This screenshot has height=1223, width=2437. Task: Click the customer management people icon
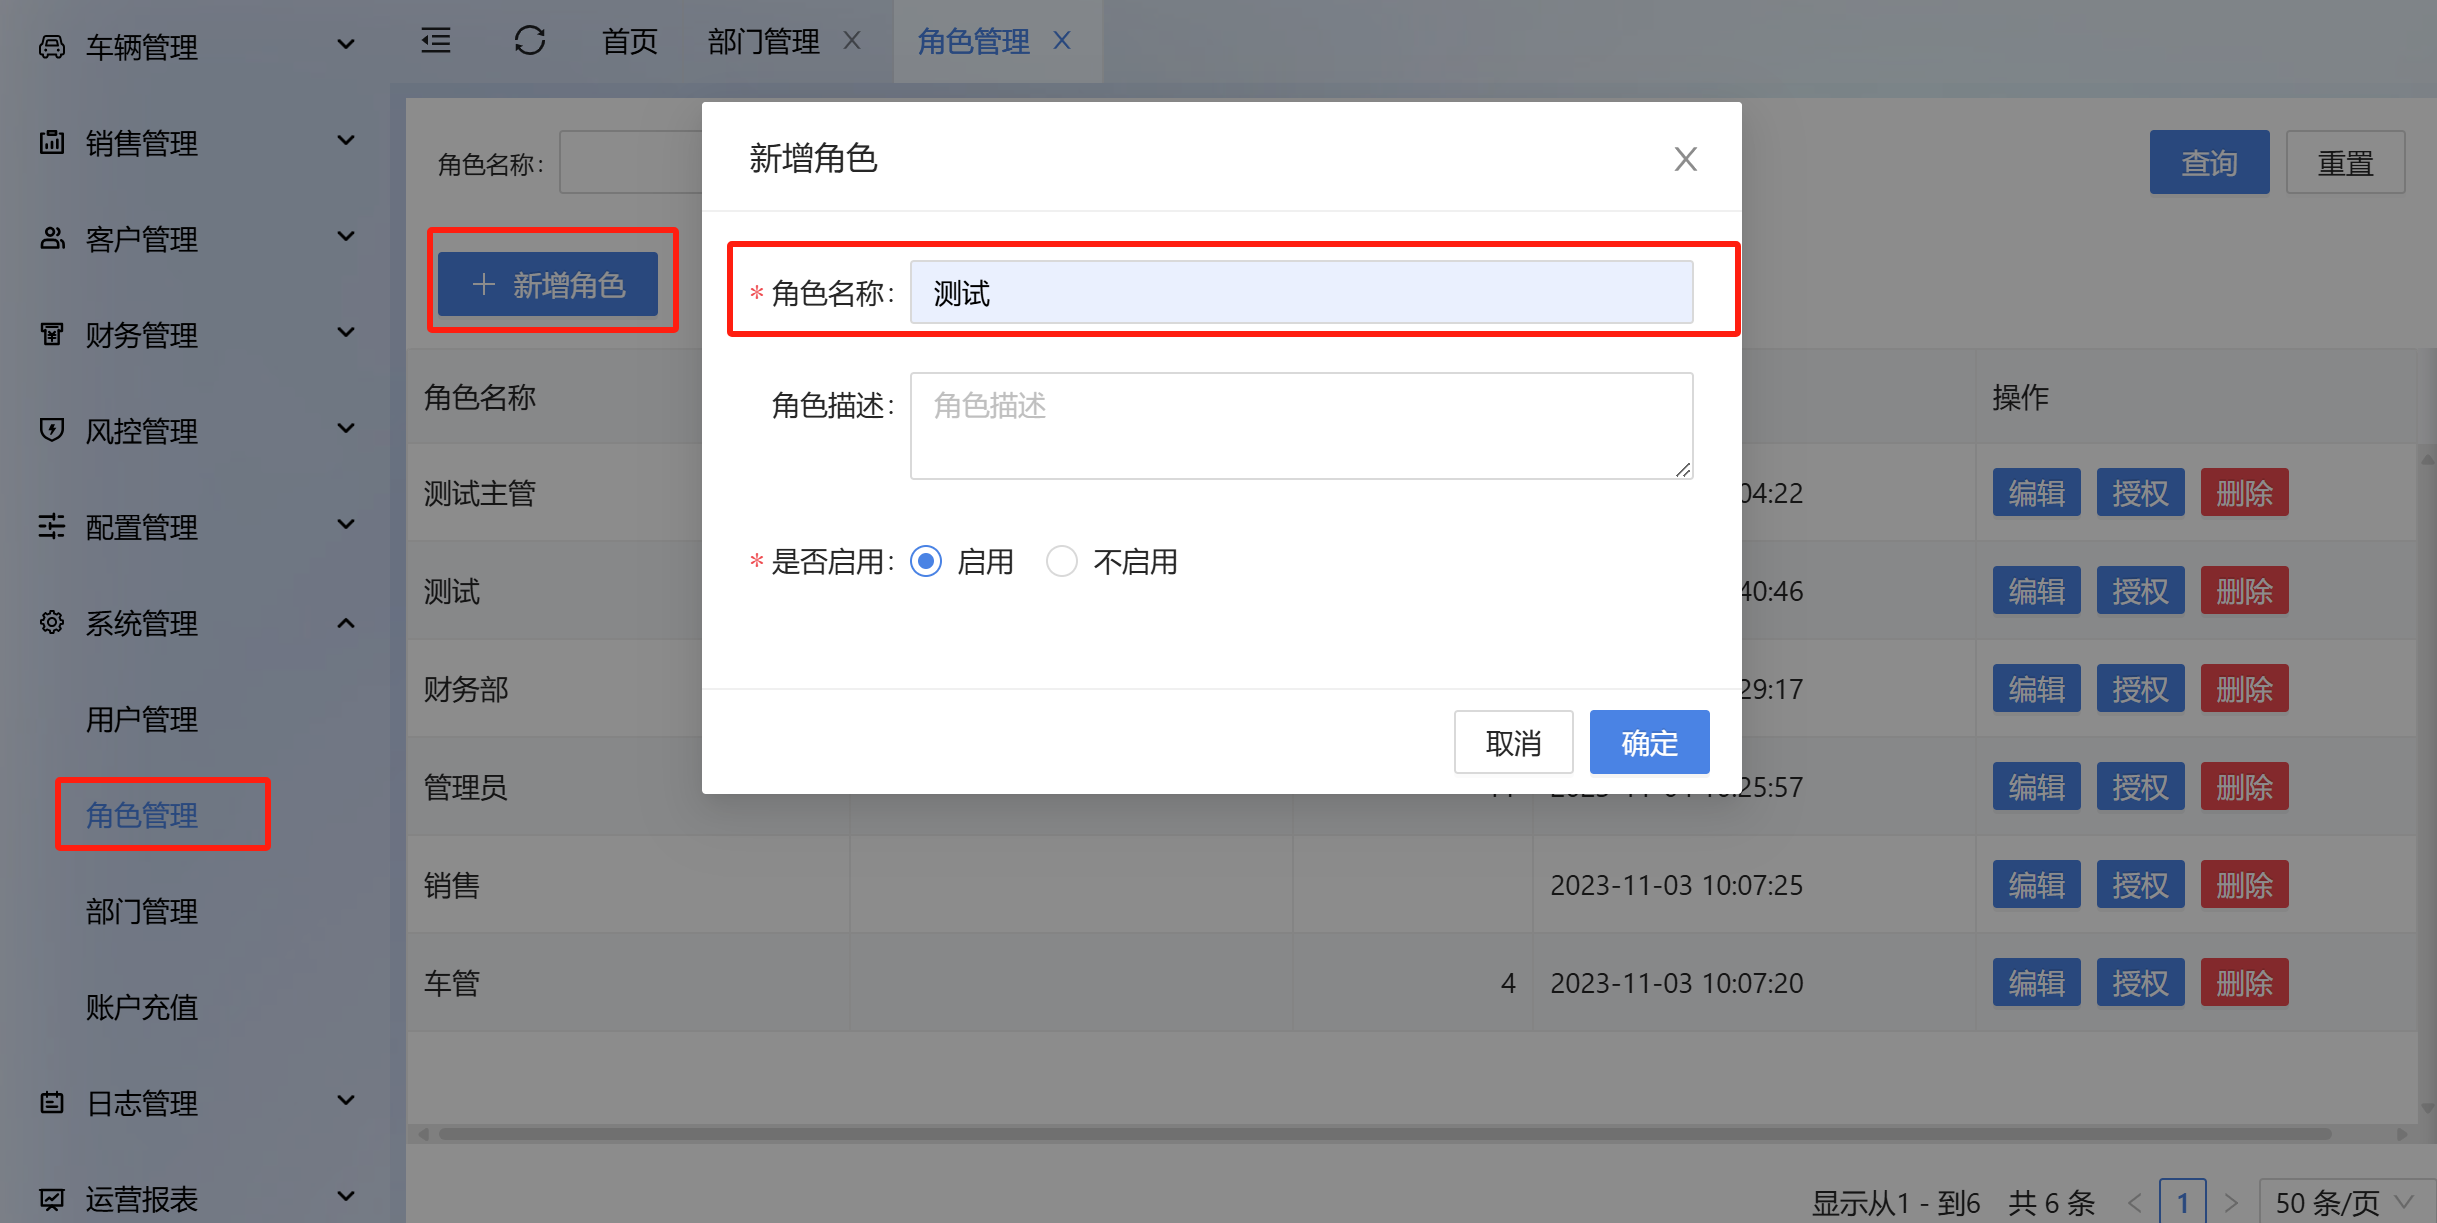(52, 238)
